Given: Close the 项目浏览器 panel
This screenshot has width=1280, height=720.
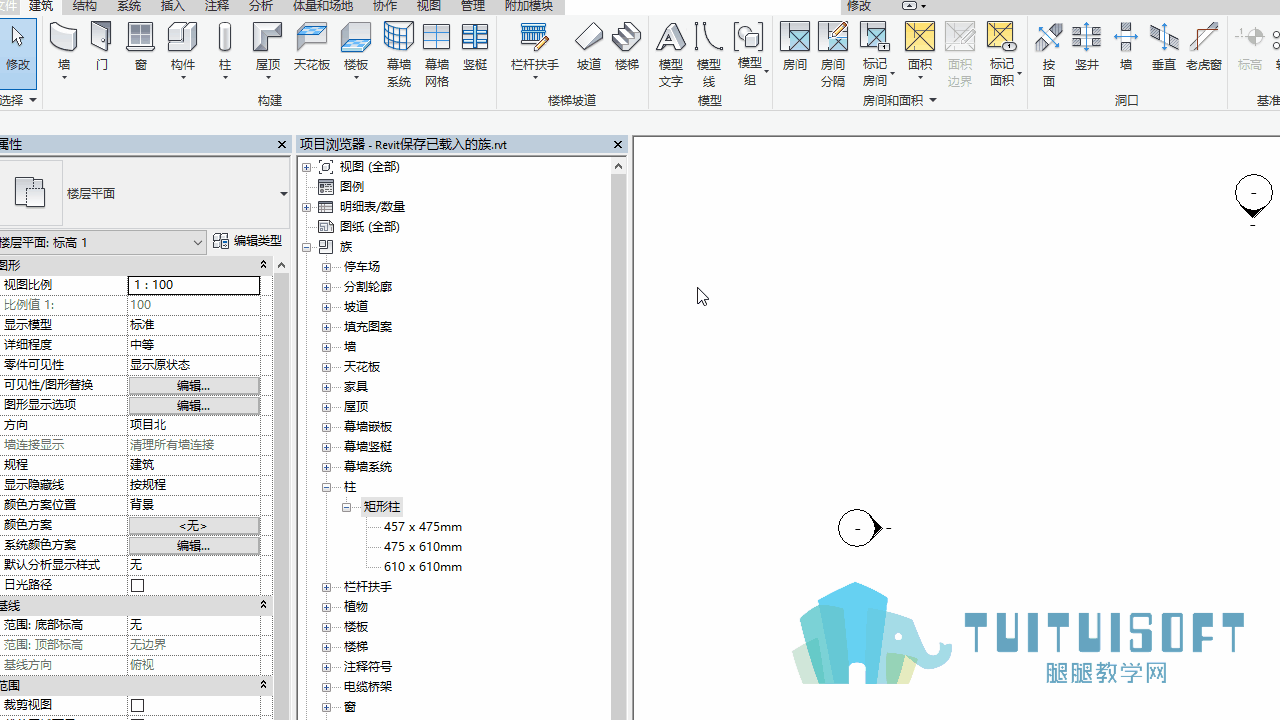Looking at the screenshot, I should tap(618, 145).
